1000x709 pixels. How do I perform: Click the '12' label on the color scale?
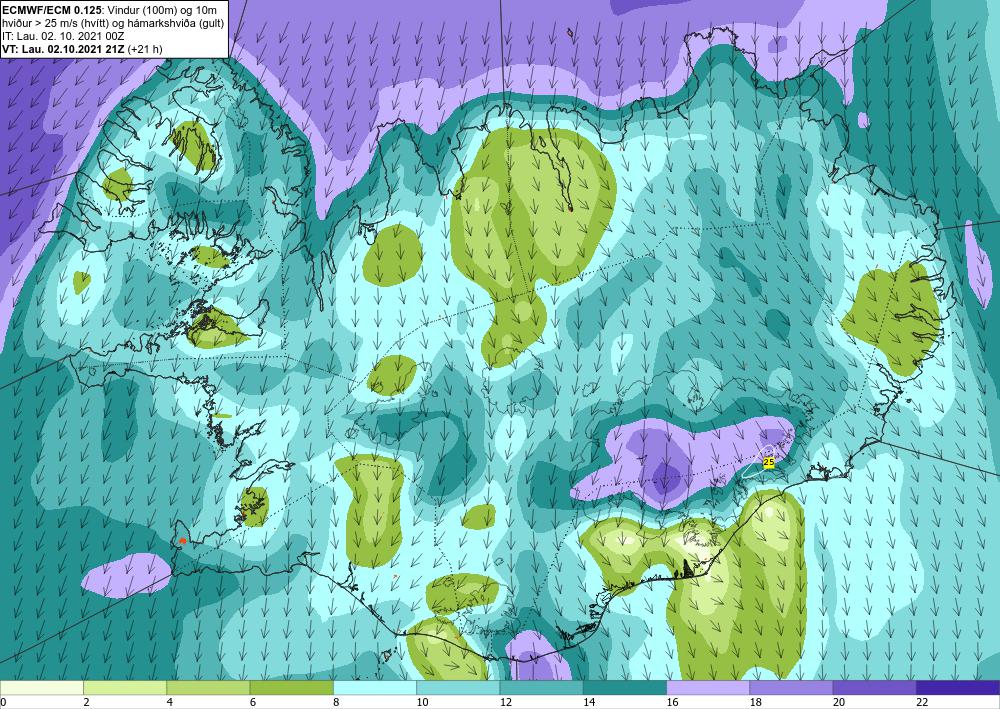(505, 702)
